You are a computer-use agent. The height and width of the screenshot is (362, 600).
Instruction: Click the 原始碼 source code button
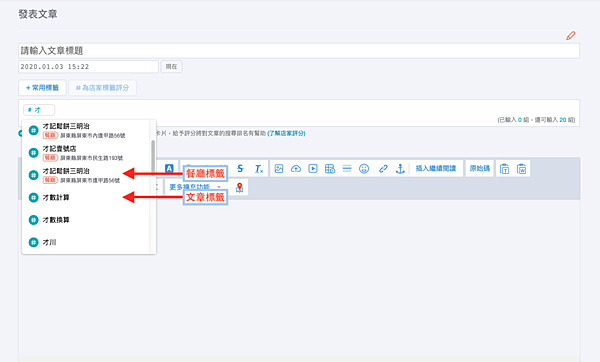point(479,168)
